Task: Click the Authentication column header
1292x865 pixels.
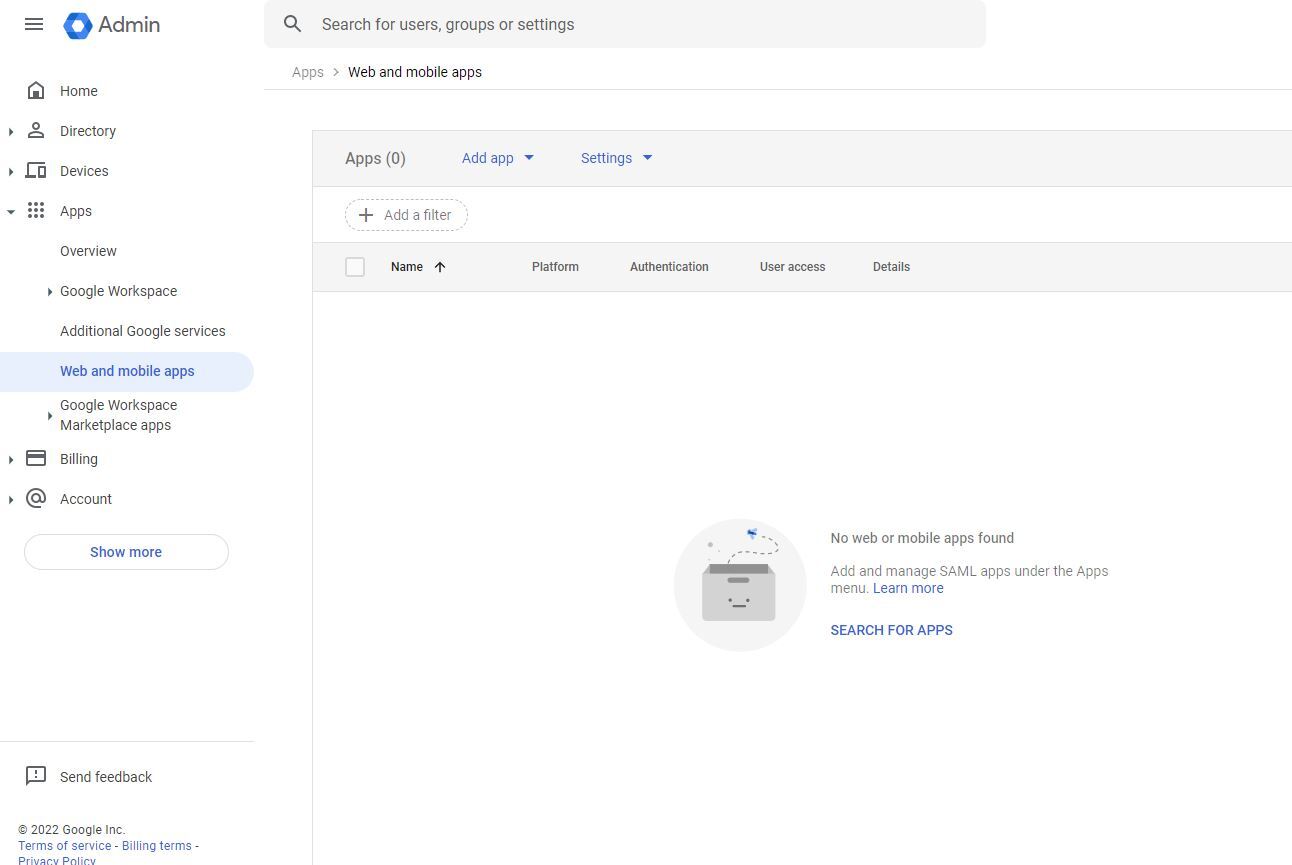Action: 669,267
